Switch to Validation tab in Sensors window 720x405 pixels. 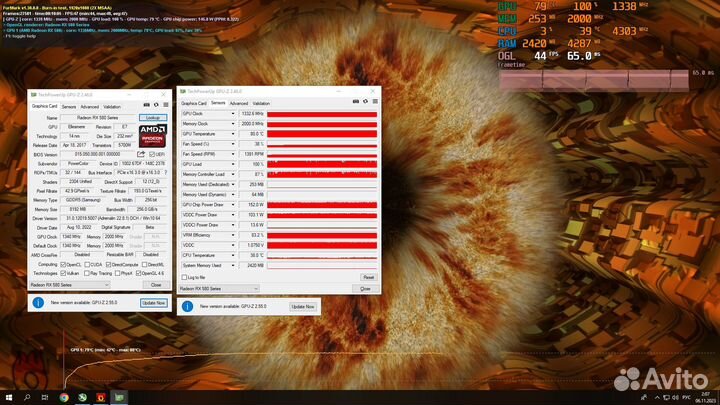click(x=261, y=103)
